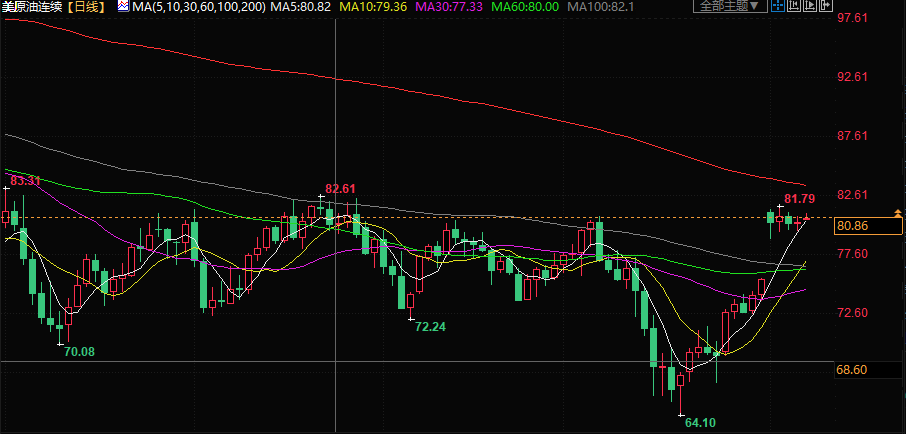Click the 82.61 peak price label

[x=340, y=188]
